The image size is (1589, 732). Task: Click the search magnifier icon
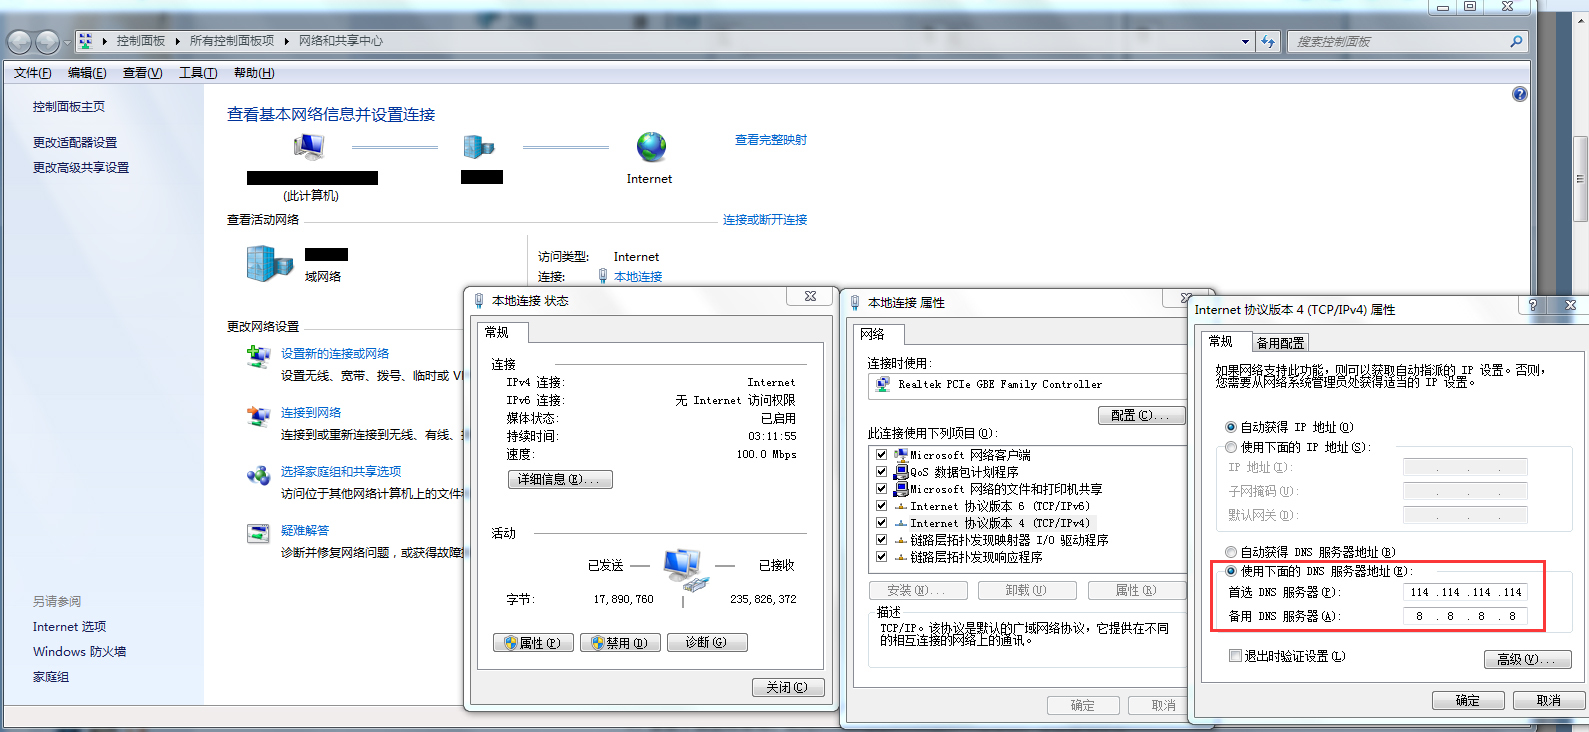[x=1516, y=42]
